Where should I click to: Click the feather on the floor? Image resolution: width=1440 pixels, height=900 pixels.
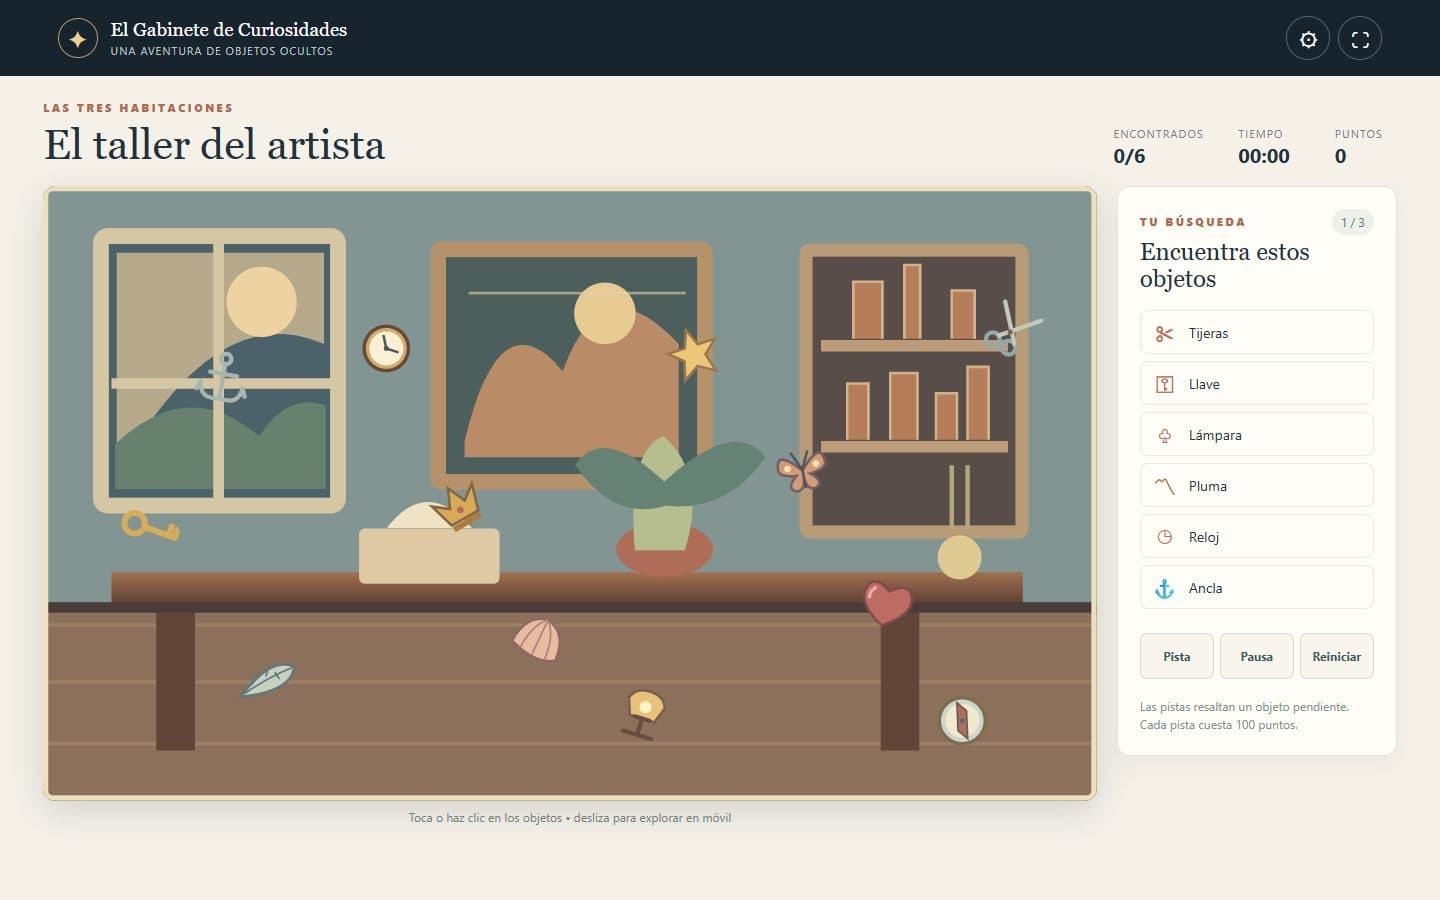pos(267,680)
